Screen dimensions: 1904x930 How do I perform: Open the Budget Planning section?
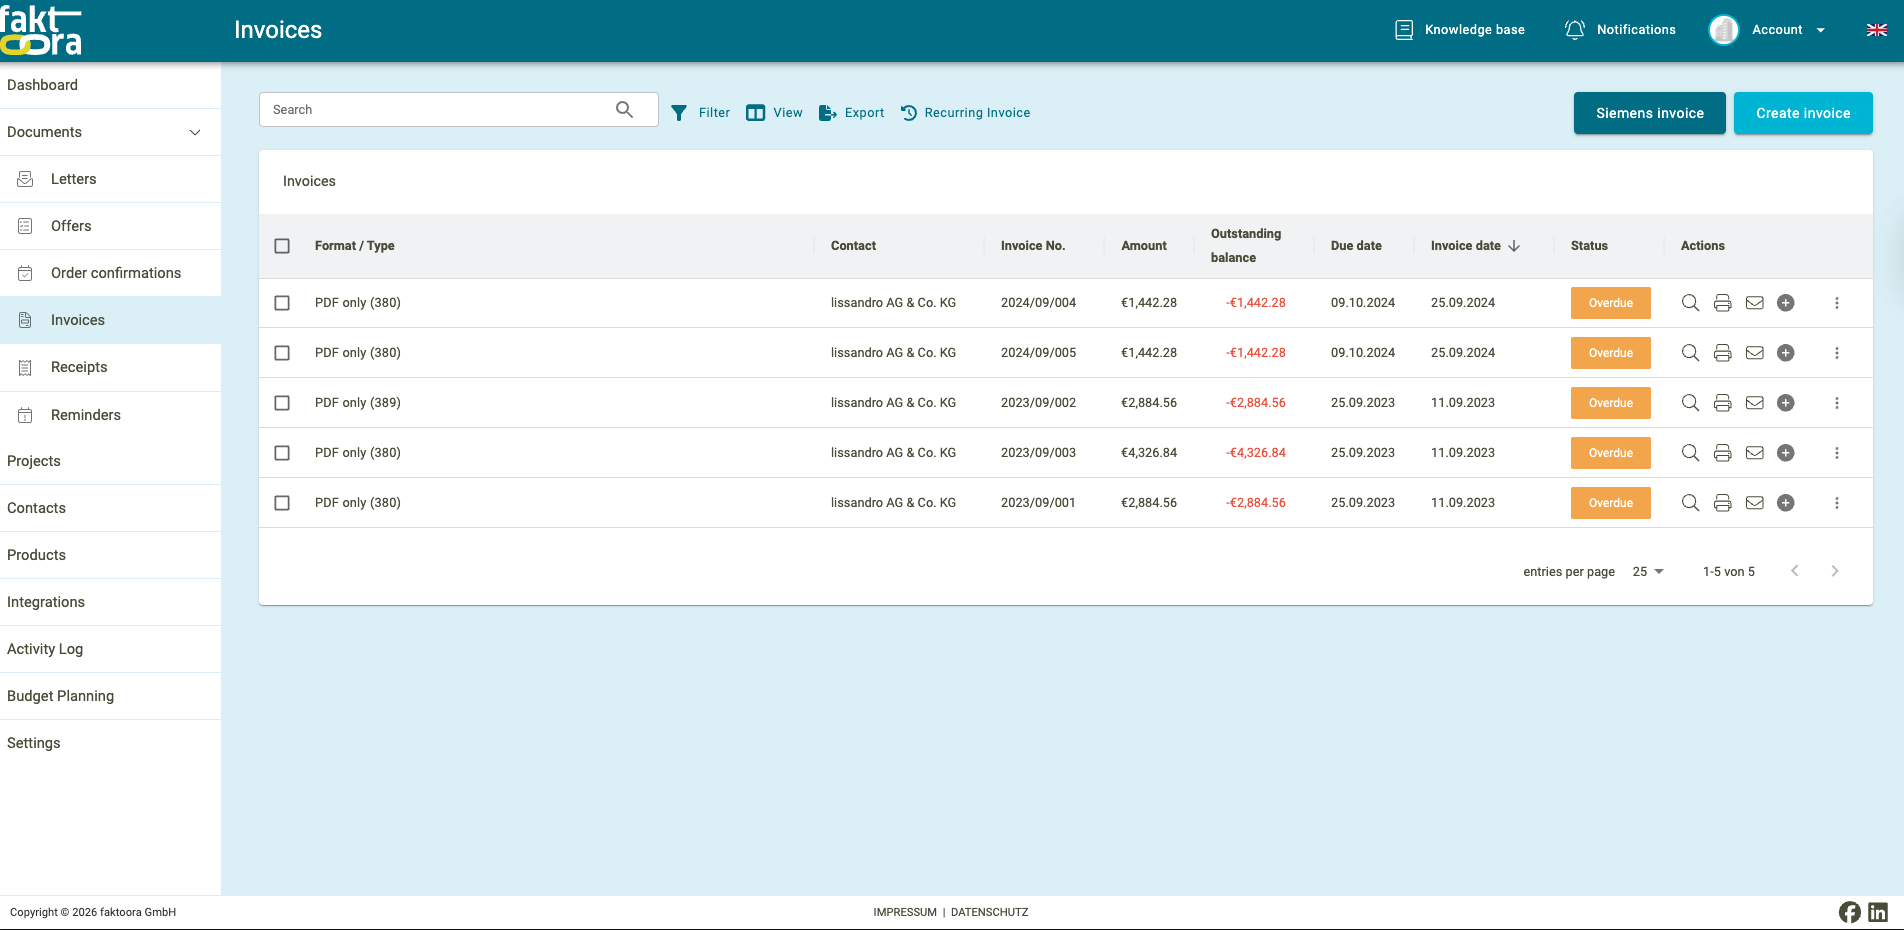(x=60, y=695)
